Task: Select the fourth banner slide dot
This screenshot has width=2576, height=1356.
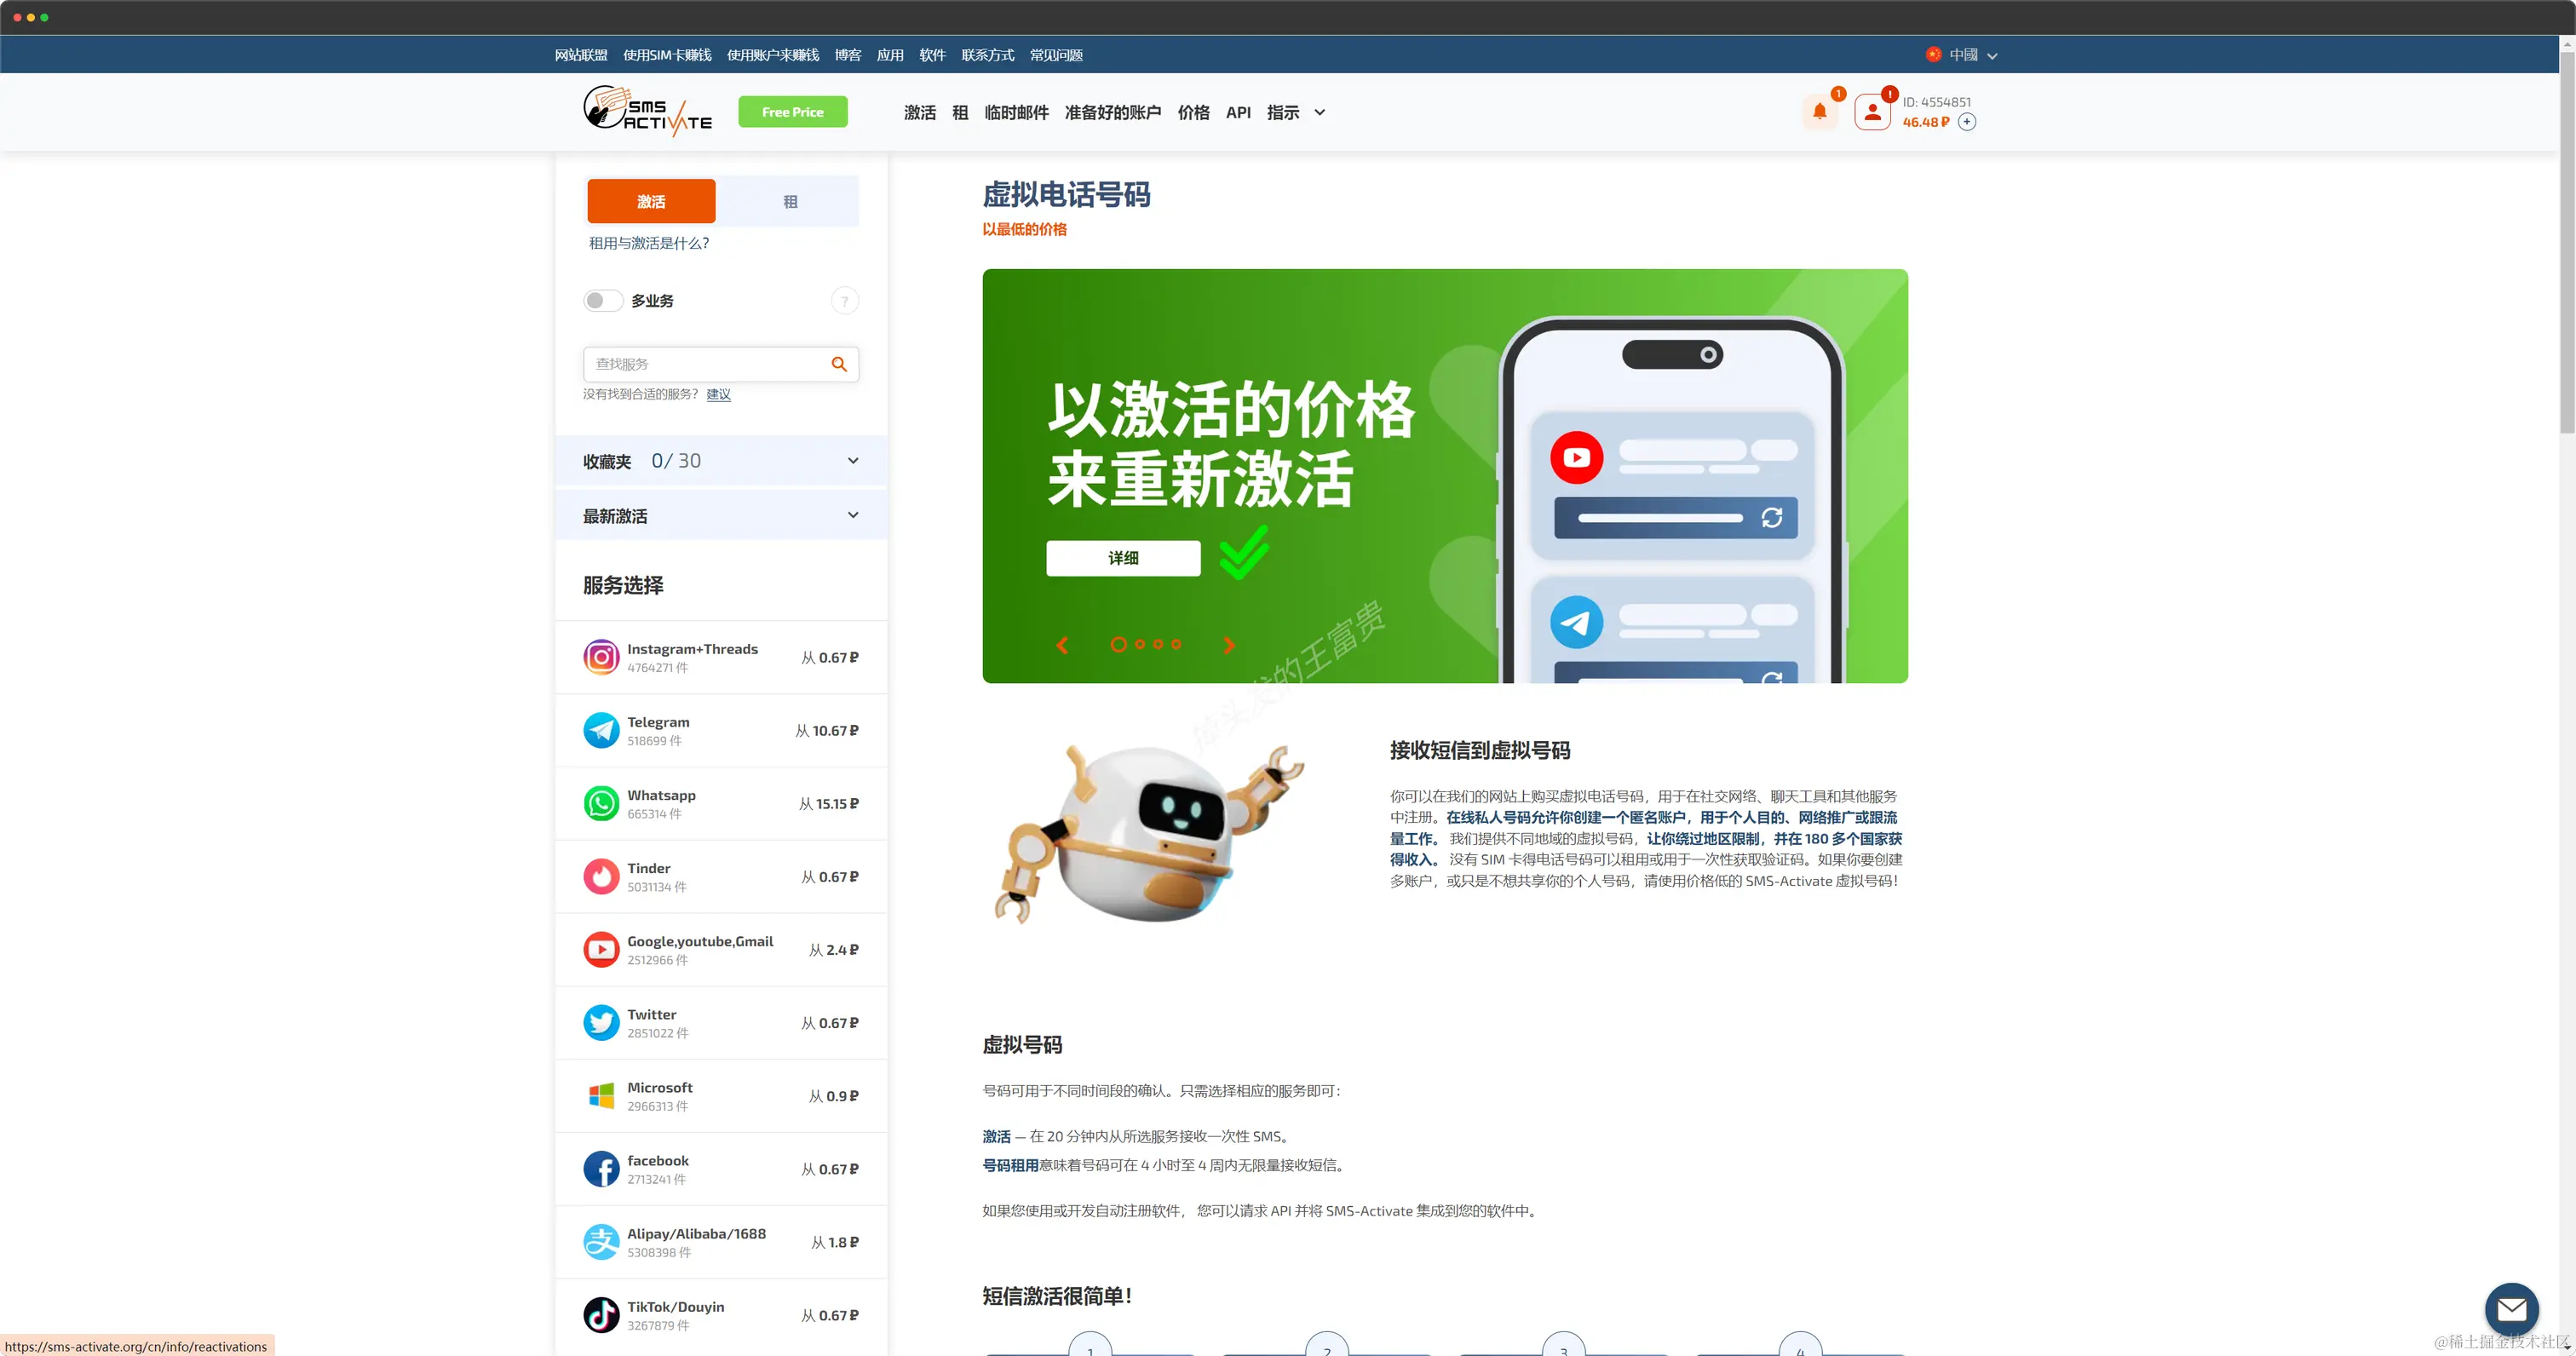Action: pos(1176,645)
